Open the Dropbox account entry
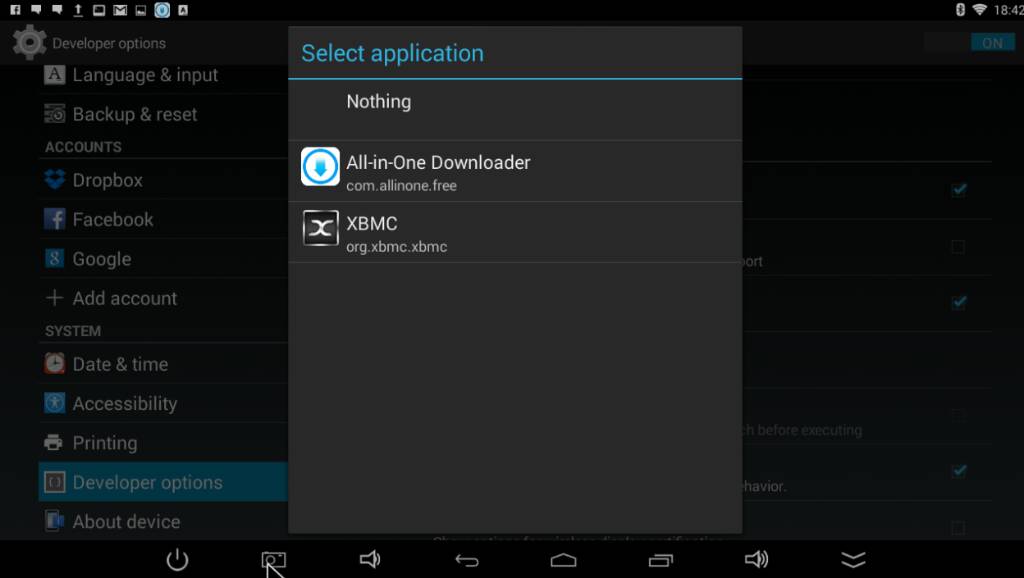 (x=107, y=181)
